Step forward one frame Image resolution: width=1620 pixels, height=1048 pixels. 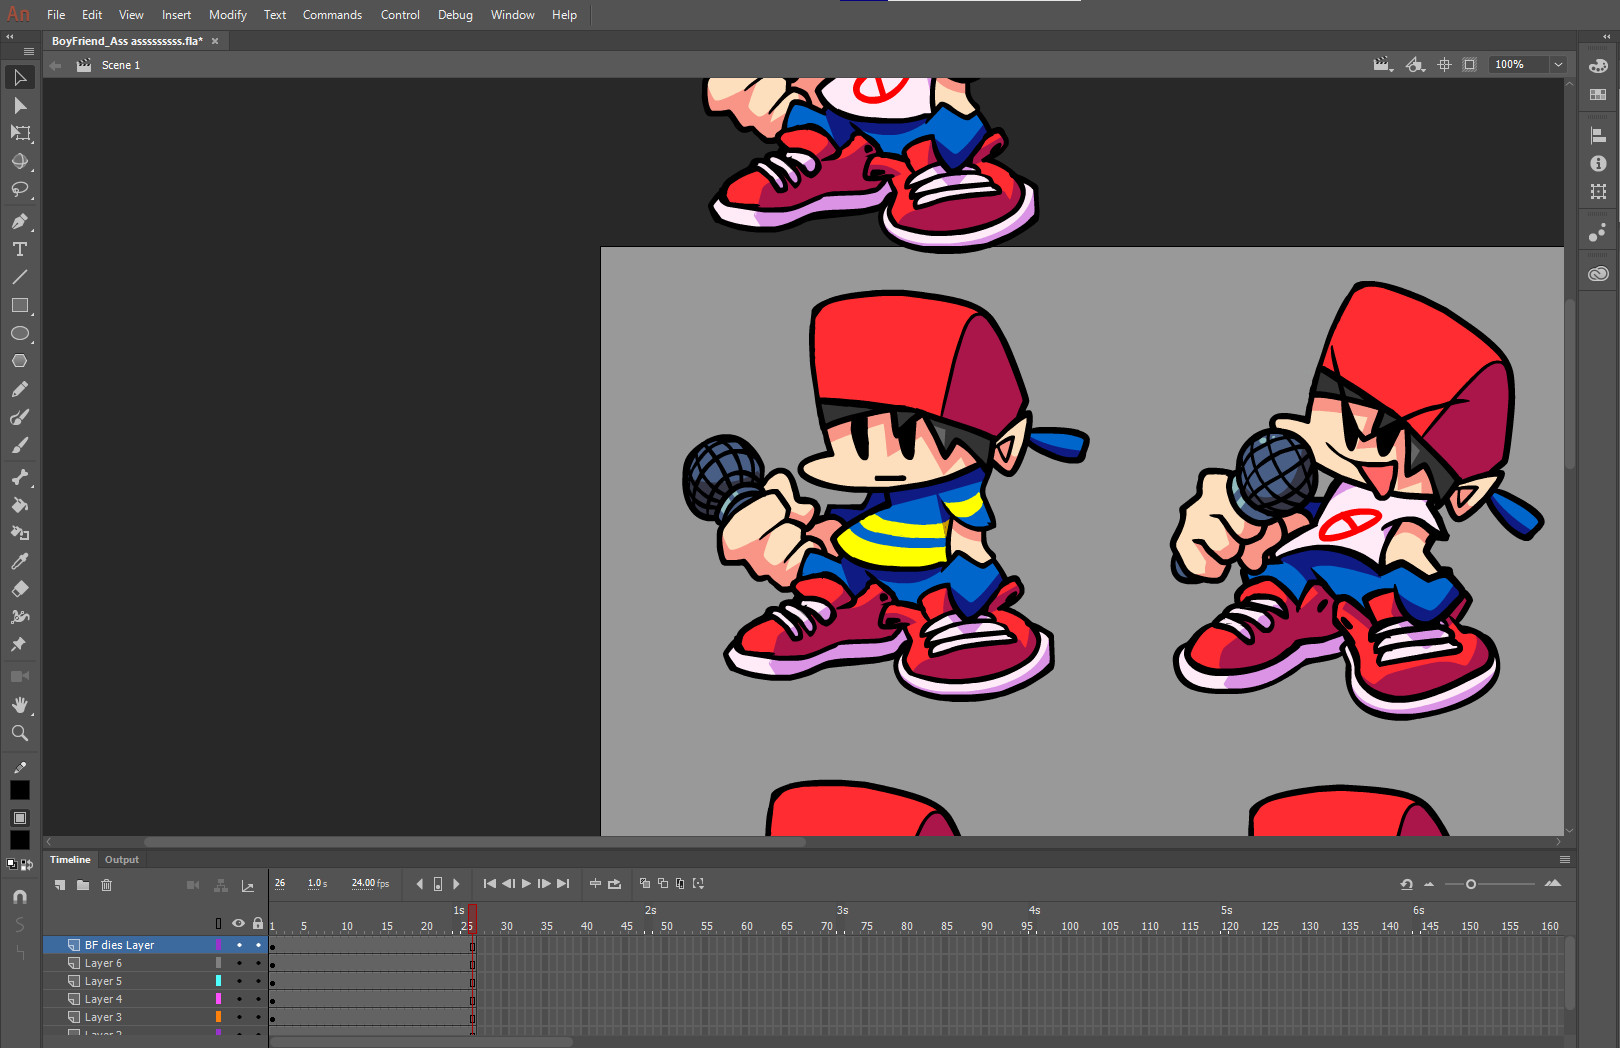click(544, 884)
